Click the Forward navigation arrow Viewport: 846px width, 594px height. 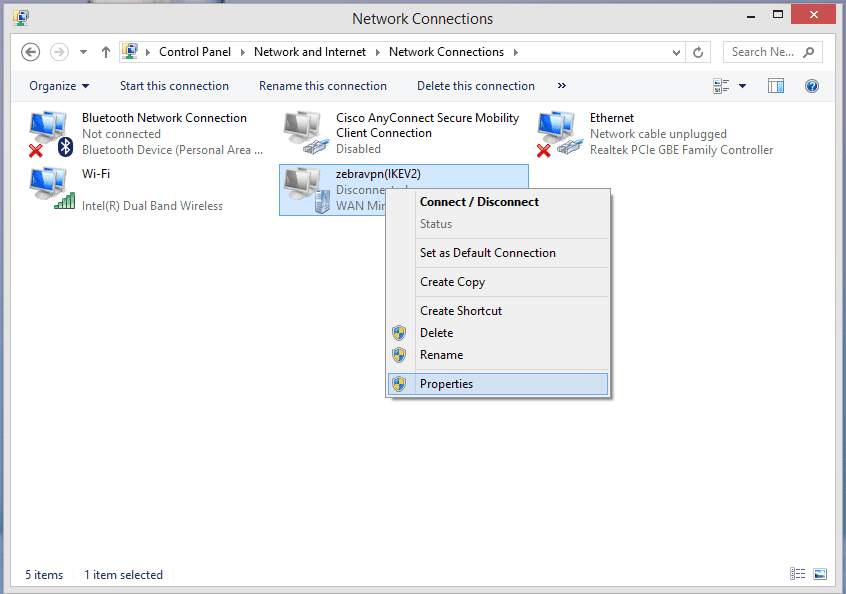point(59,52)
